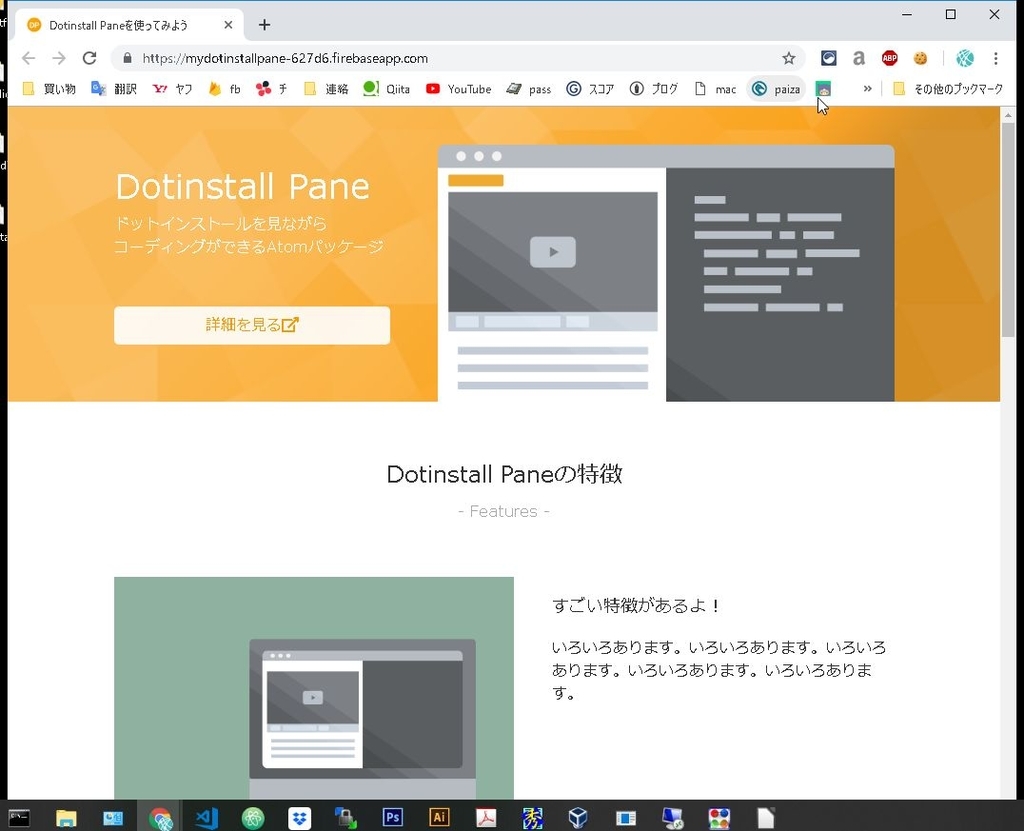Open the pass bookmark

tap(529, 89)
